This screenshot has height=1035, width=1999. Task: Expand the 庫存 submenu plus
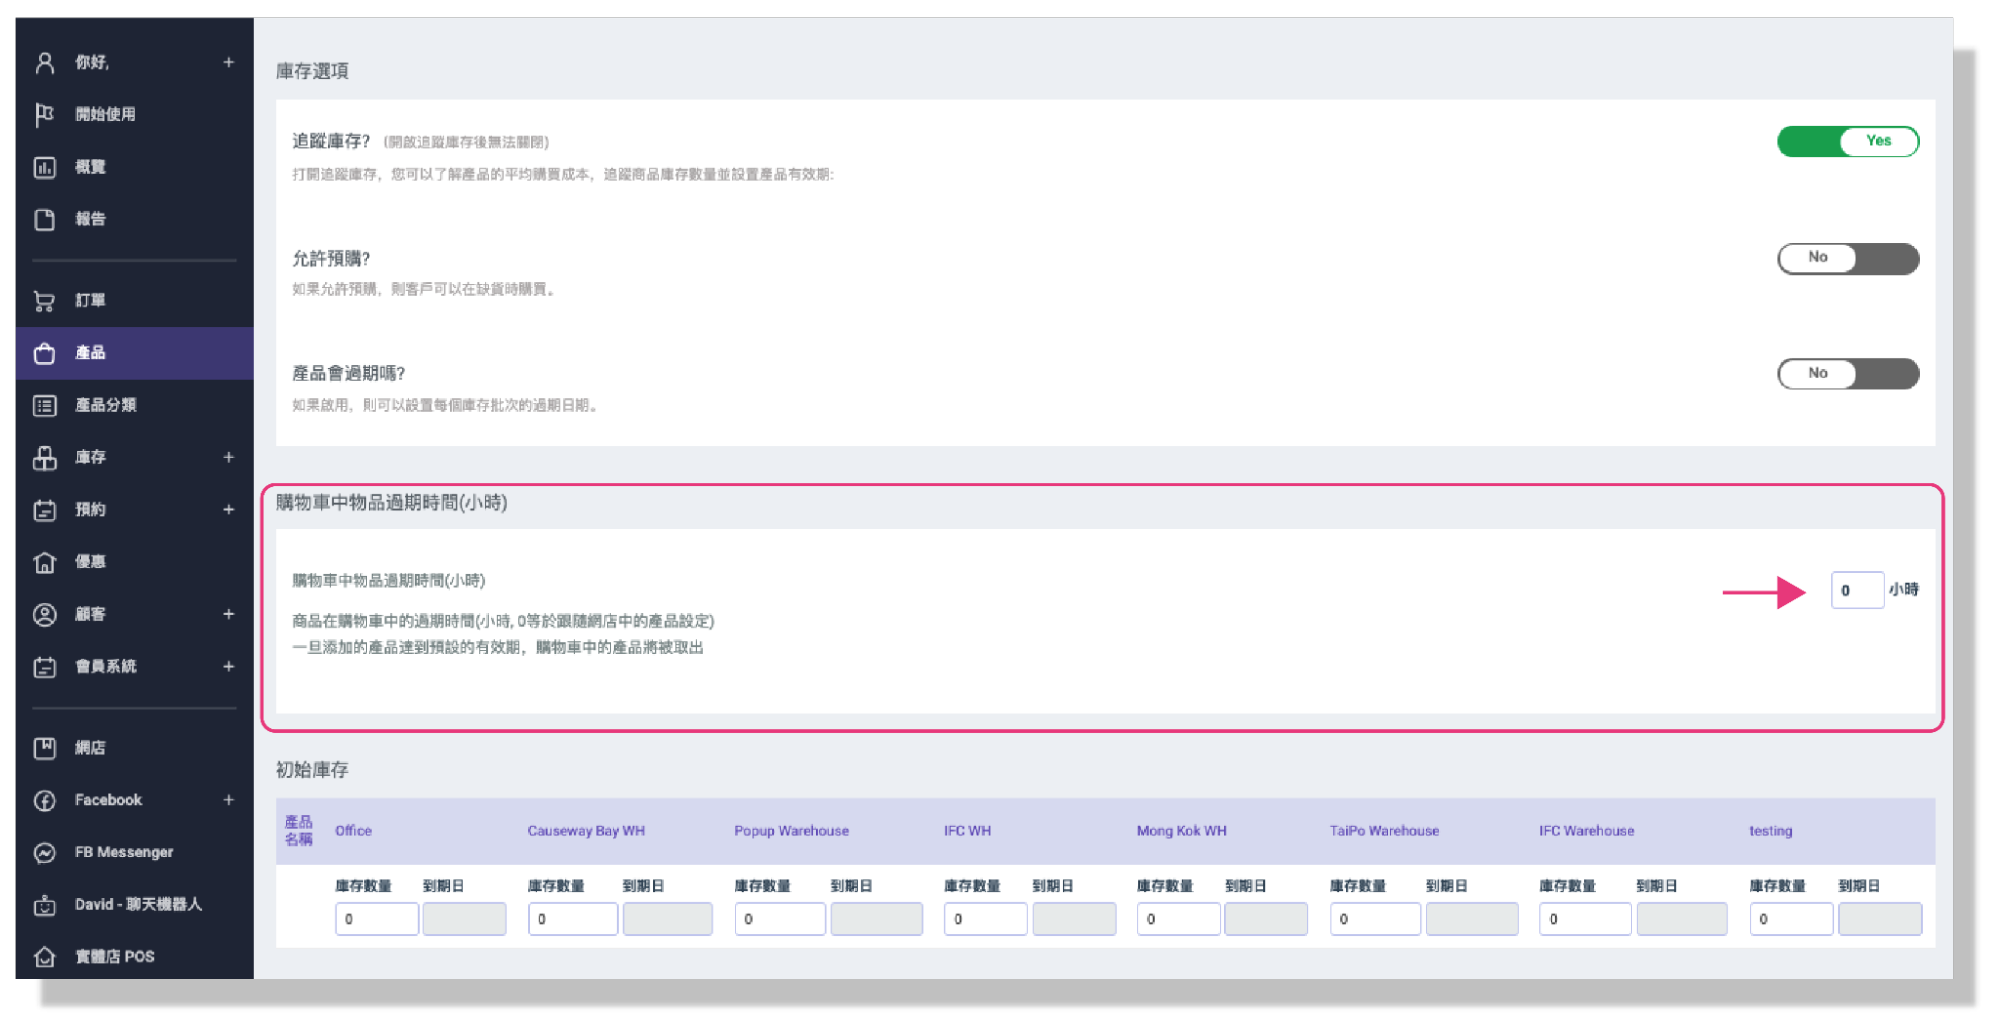[x=228, y=457]
